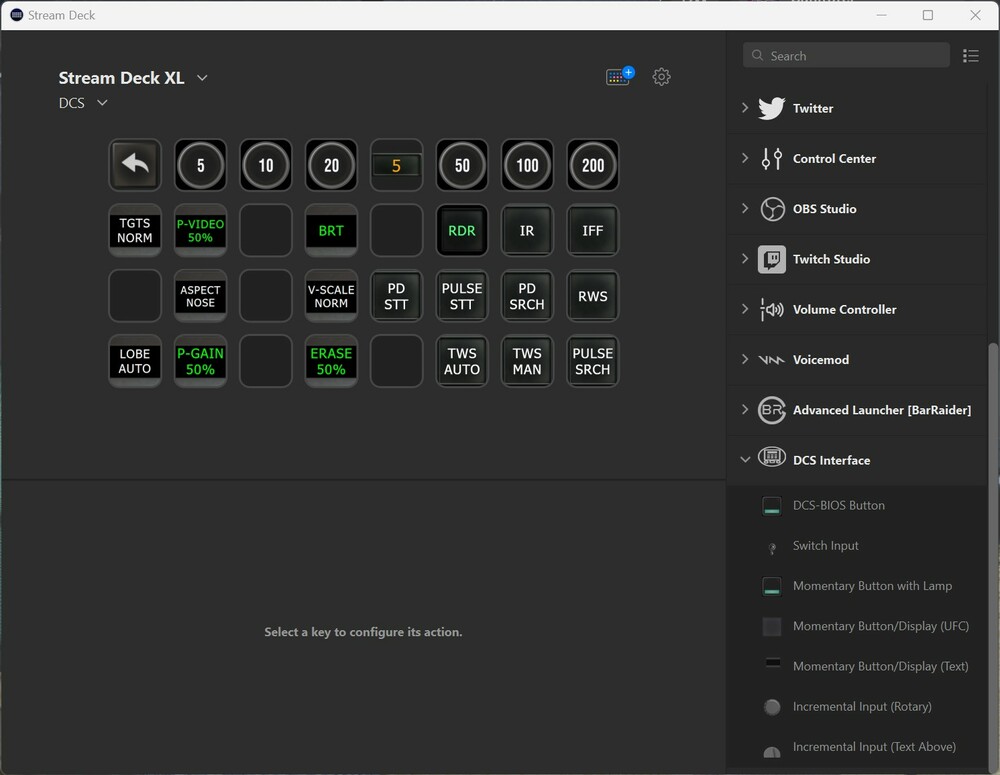The image size is (1000, 775).
Task: Select the IR key
Action: pyautogui.click(x=527, y=230)
